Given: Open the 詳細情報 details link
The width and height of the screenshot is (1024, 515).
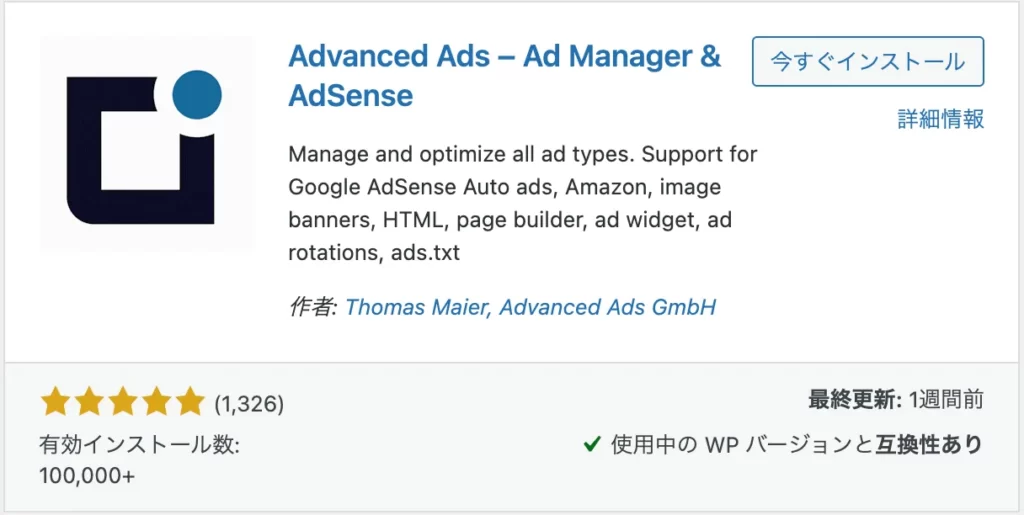Looking at the screenshot, I should pos(940,119).
